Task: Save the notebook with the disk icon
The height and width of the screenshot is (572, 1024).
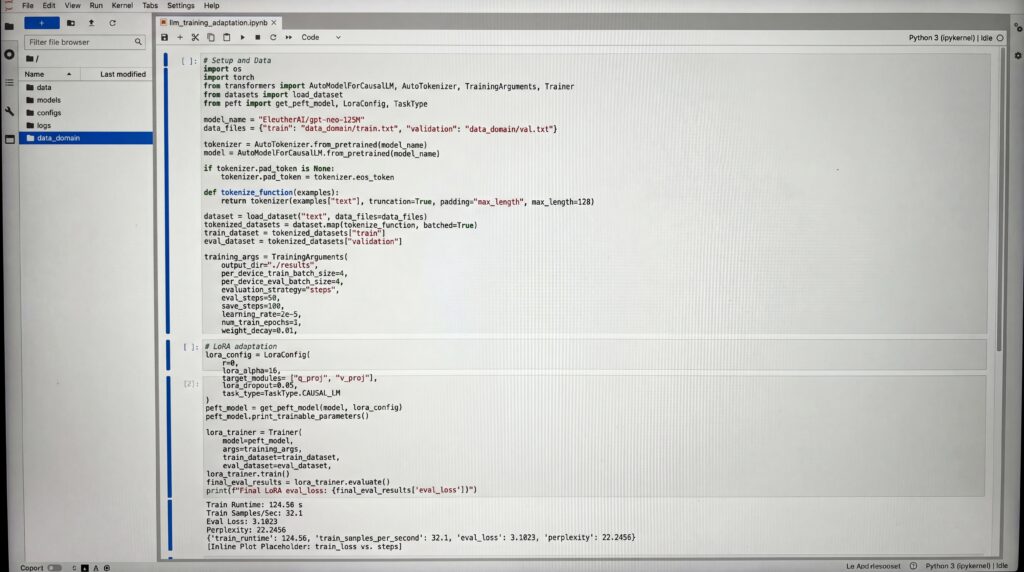Action: tap(165, 37)
